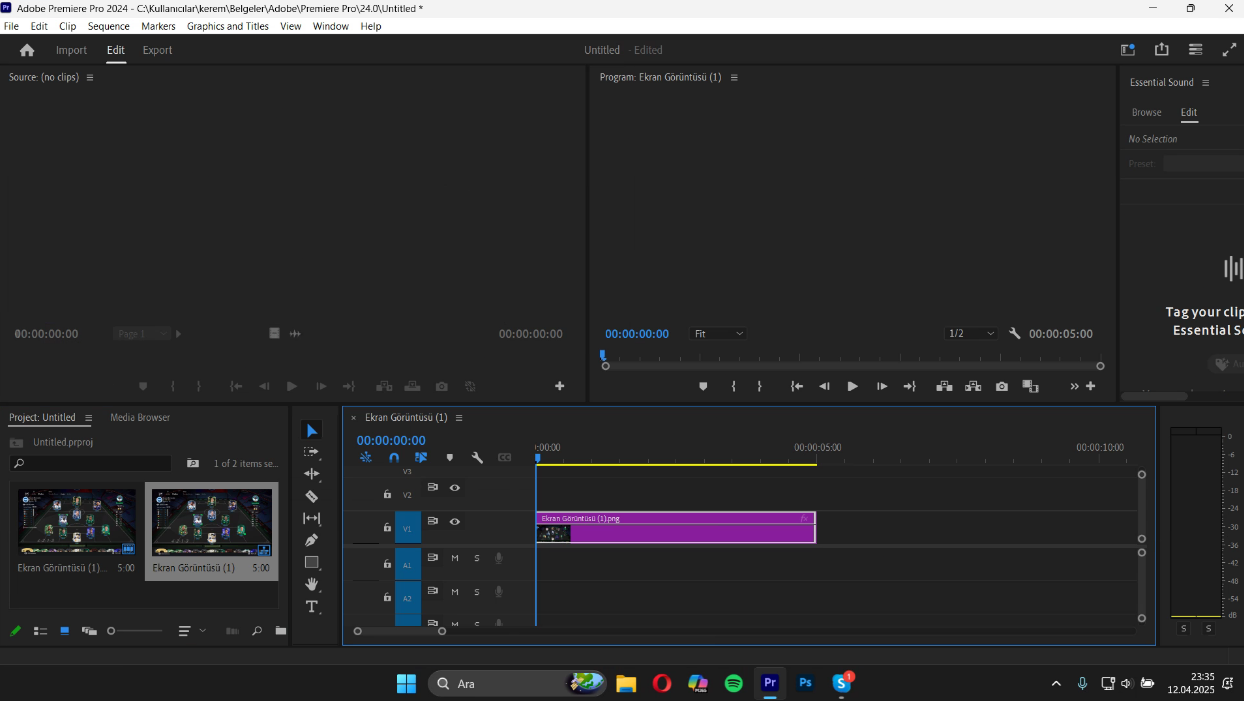Open Fit zoom level dropdown
1244x701 pixels.
[719, 333]
